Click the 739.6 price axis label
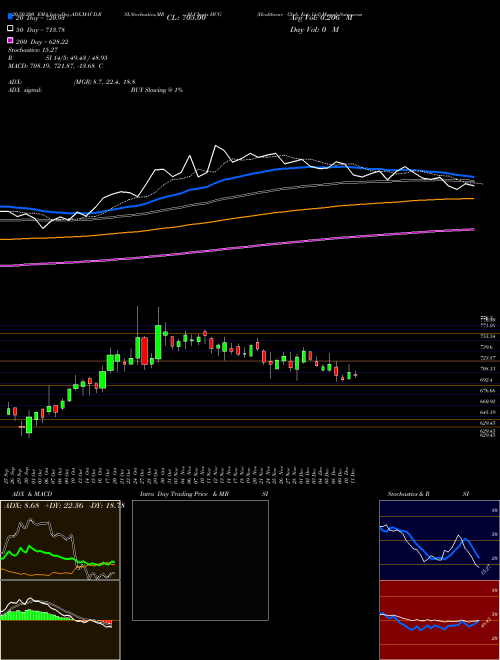Screen dimensions: 500x660 point(486,346)
